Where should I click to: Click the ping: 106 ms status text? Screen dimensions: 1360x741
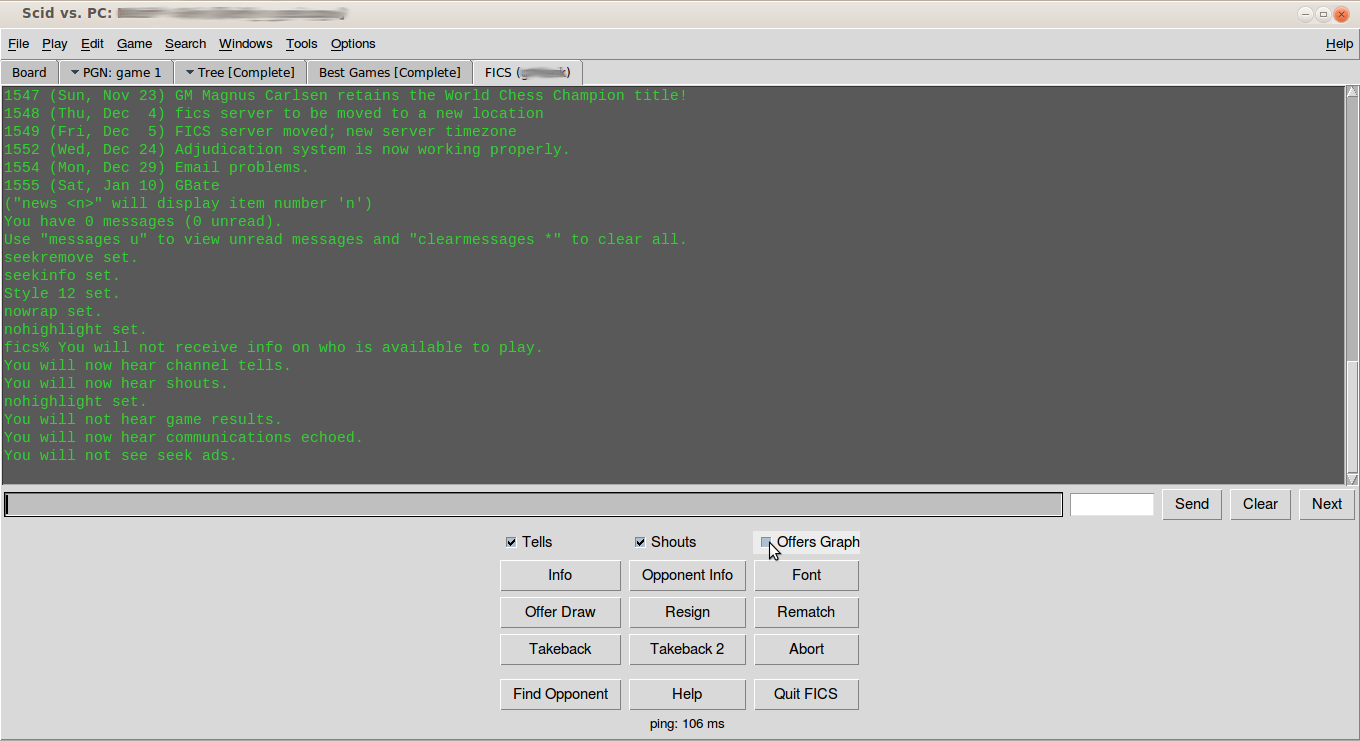click(687, 723)
